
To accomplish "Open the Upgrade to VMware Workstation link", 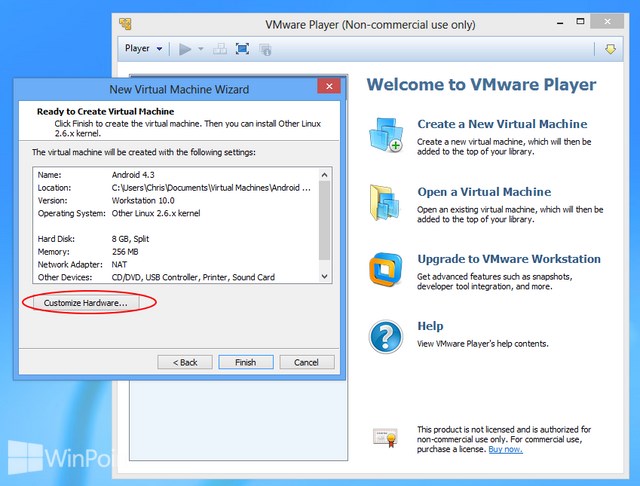I will coord(509,259).
